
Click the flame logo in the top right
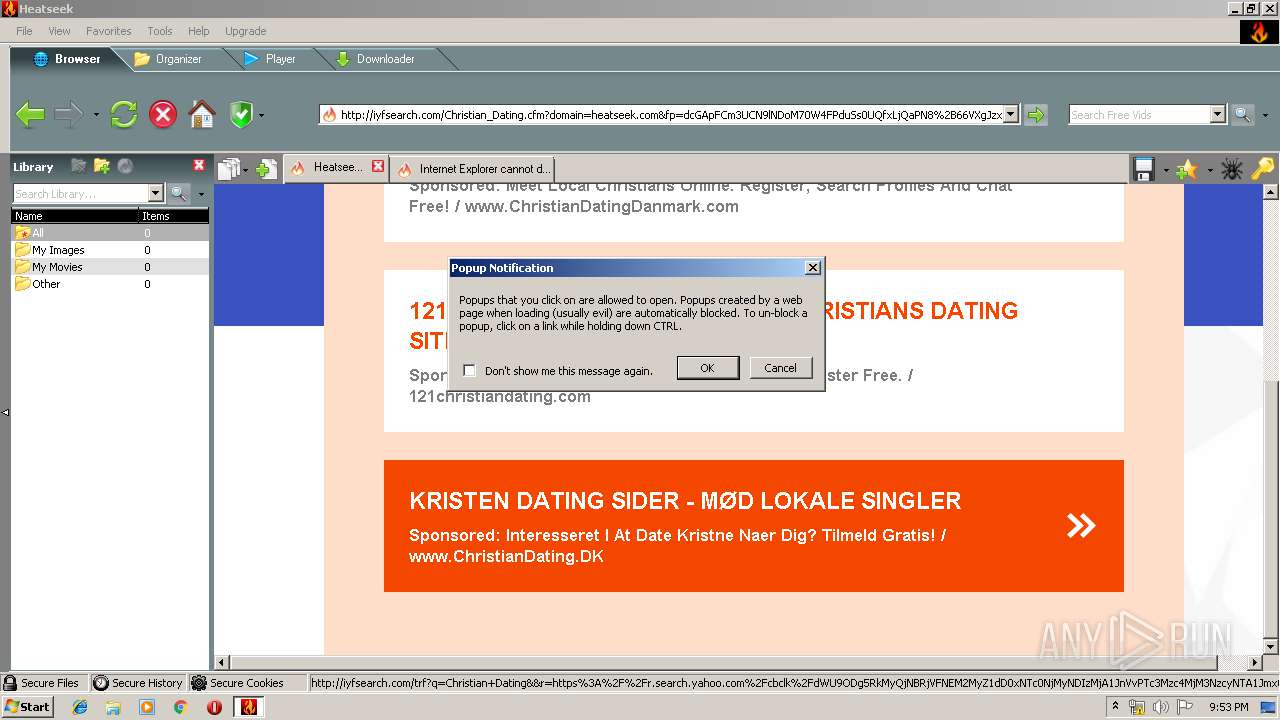pyautogui.click(x=1258, y=32)
